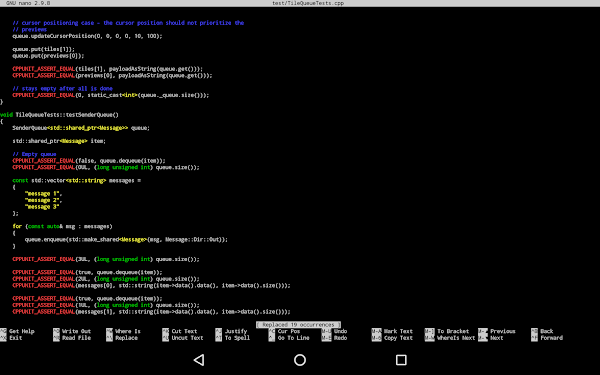Screen dimensions: 600x375
Task: Click the GNU nano version title text
Action: pyautogui.click(x=28, y=3)
